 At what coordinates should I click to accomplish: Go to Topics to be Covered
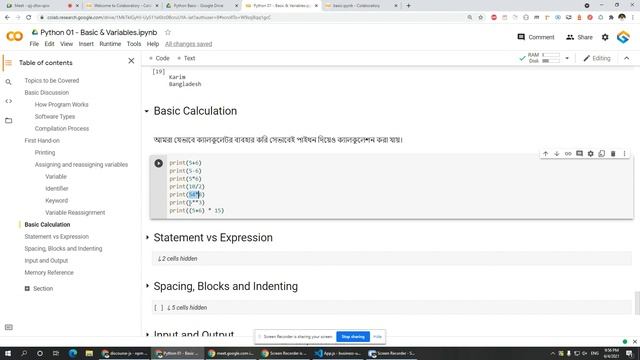pyautogui.click(x=52, y=81)
